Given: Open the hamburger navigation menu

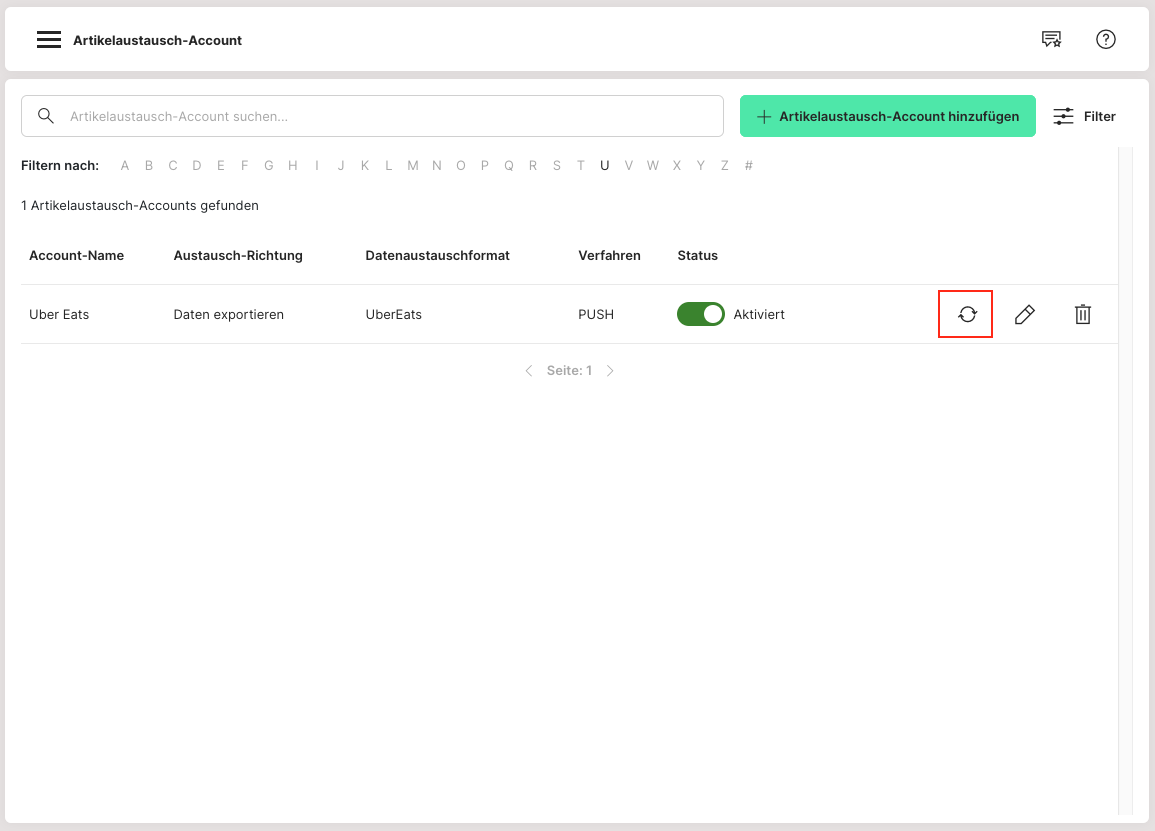Looking at the screenshot, I should (x=49, y=40).
